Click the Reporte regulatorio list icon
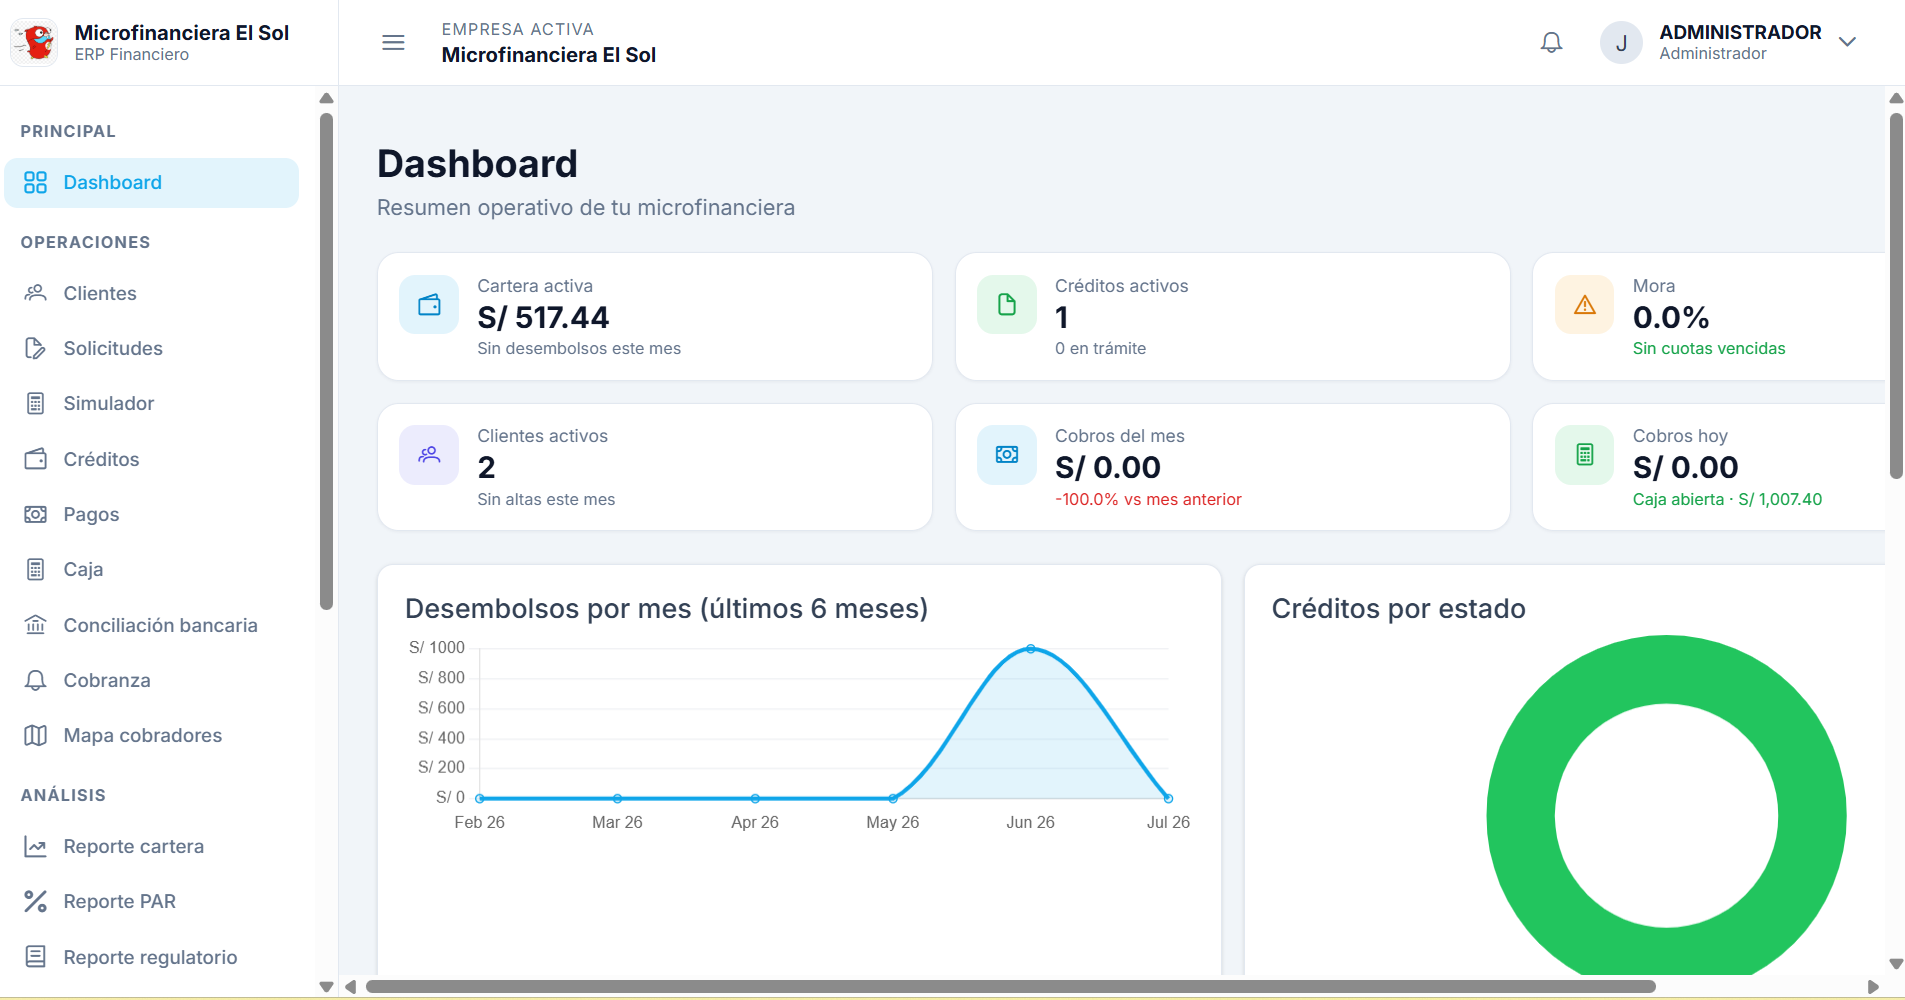1905x1000 pixels. [36, 957]
